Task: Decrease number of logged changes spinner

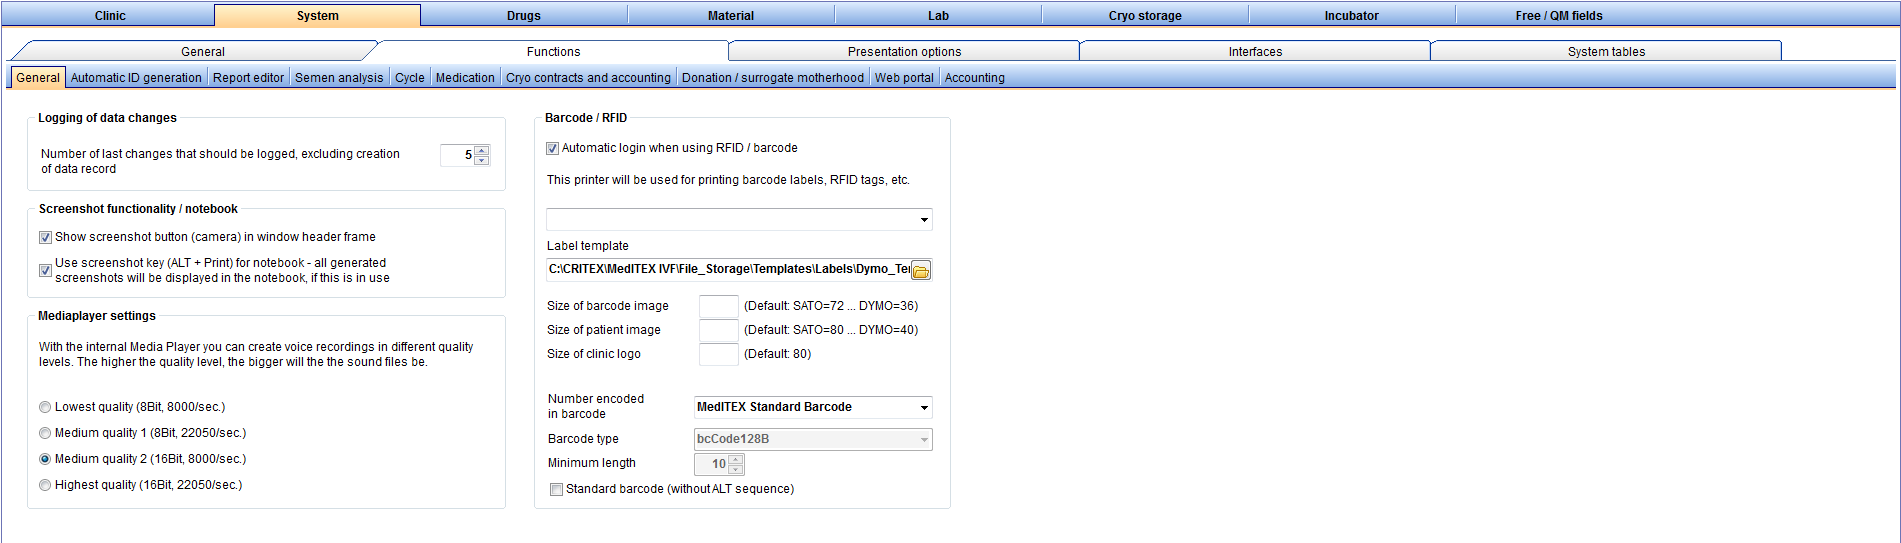Action: tap(482, 160)
